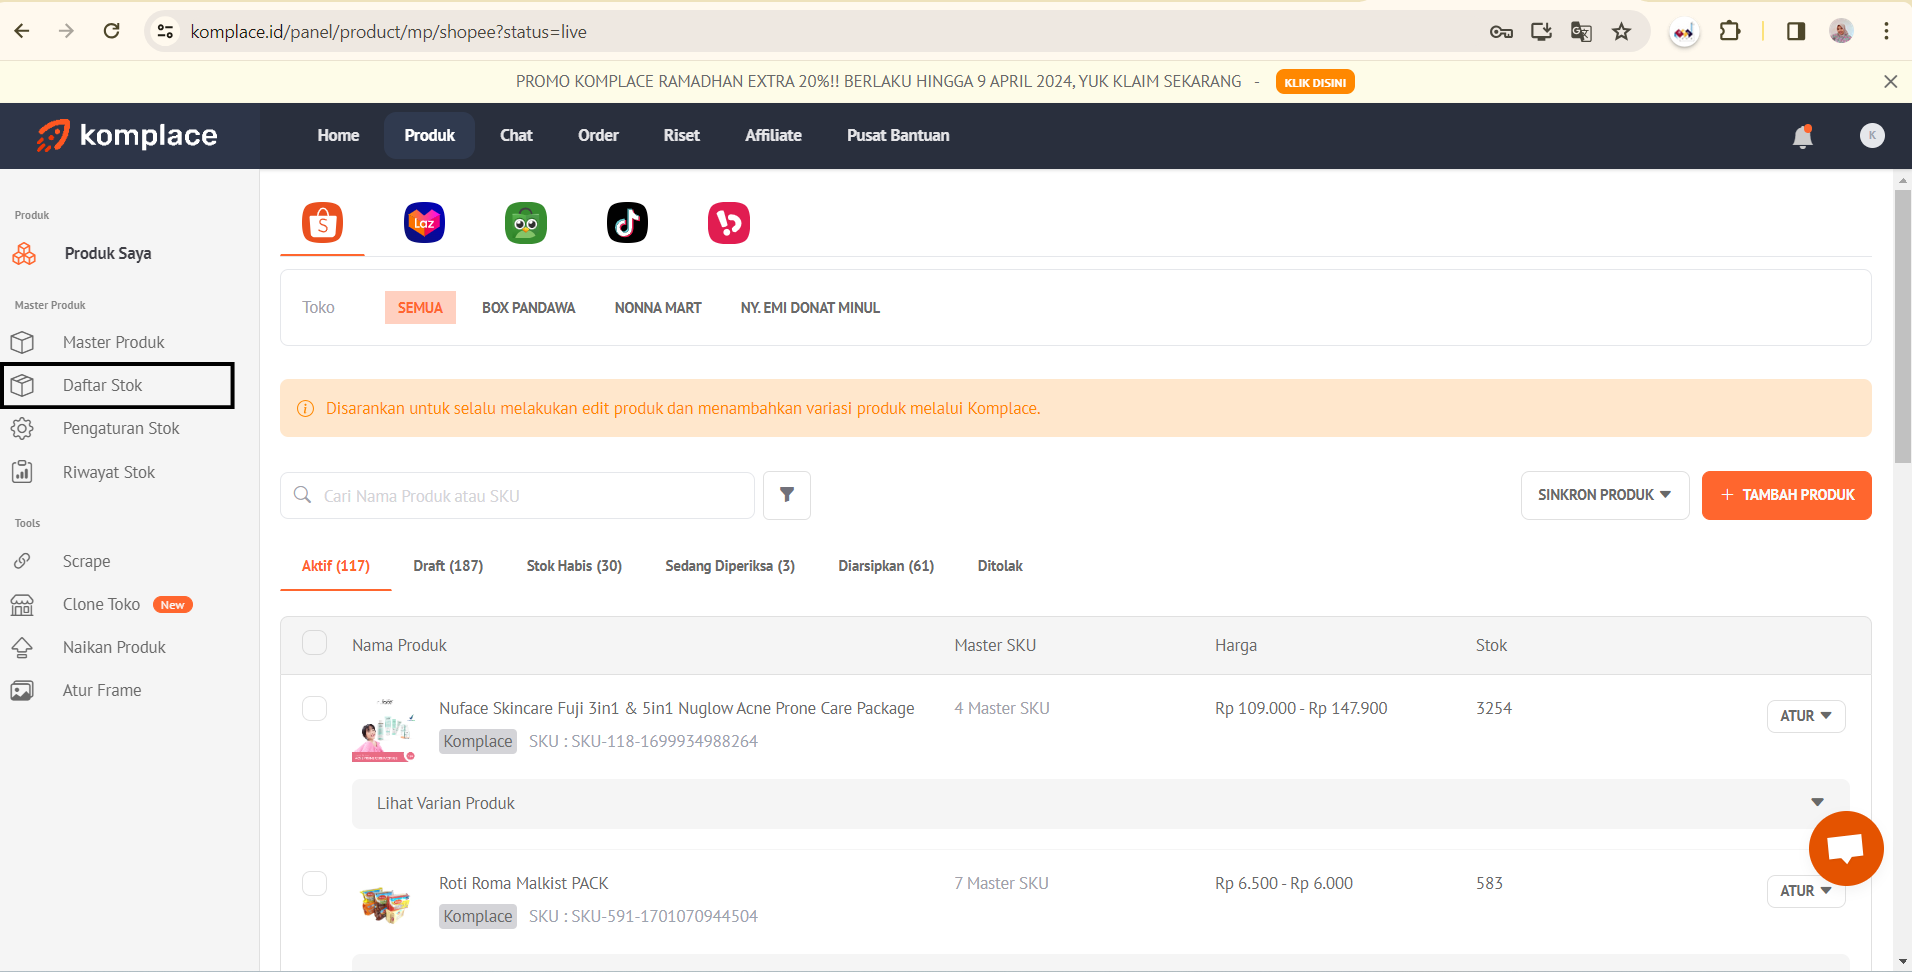Switch to the Diarsipkan (61) tab
Viewport: 1912px width, 972px height.
pos(886,566)
